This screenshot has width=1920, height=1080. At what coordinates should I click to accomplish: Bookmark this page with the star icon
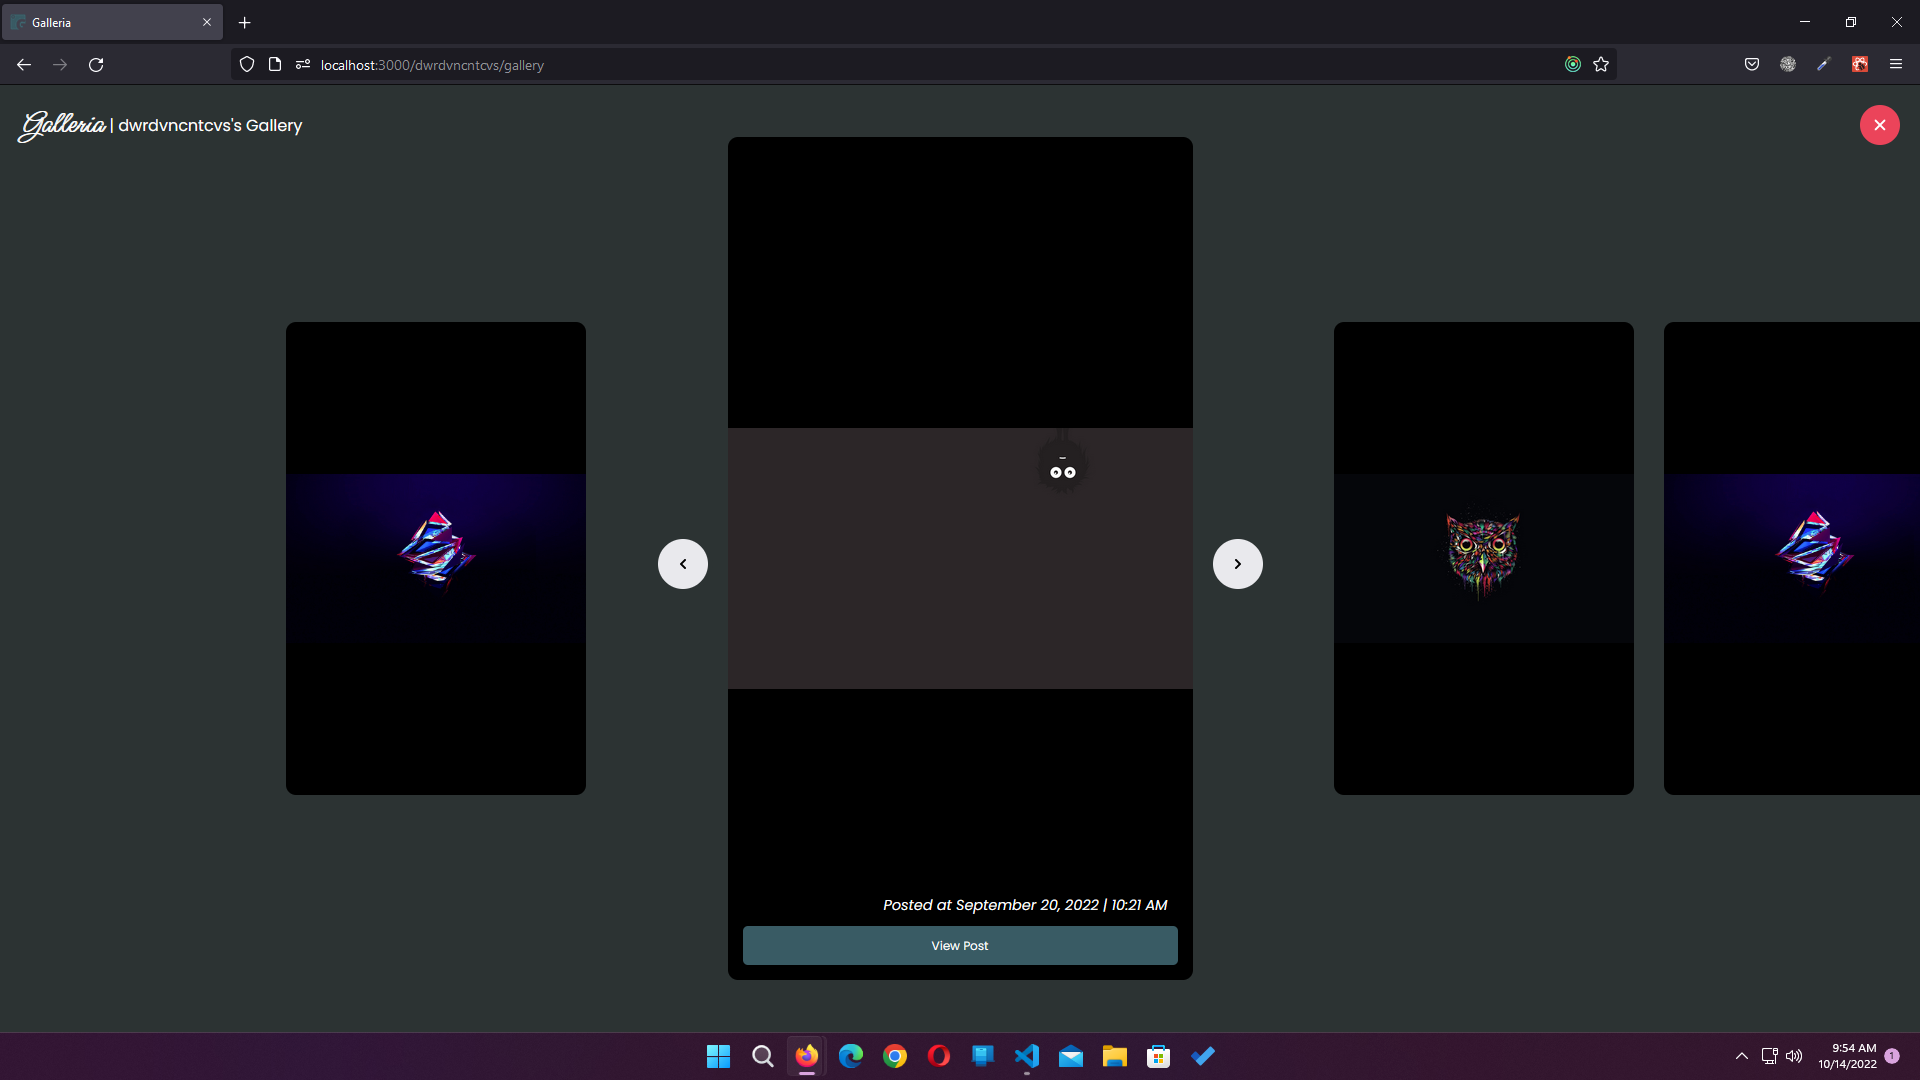point(1601,65)
